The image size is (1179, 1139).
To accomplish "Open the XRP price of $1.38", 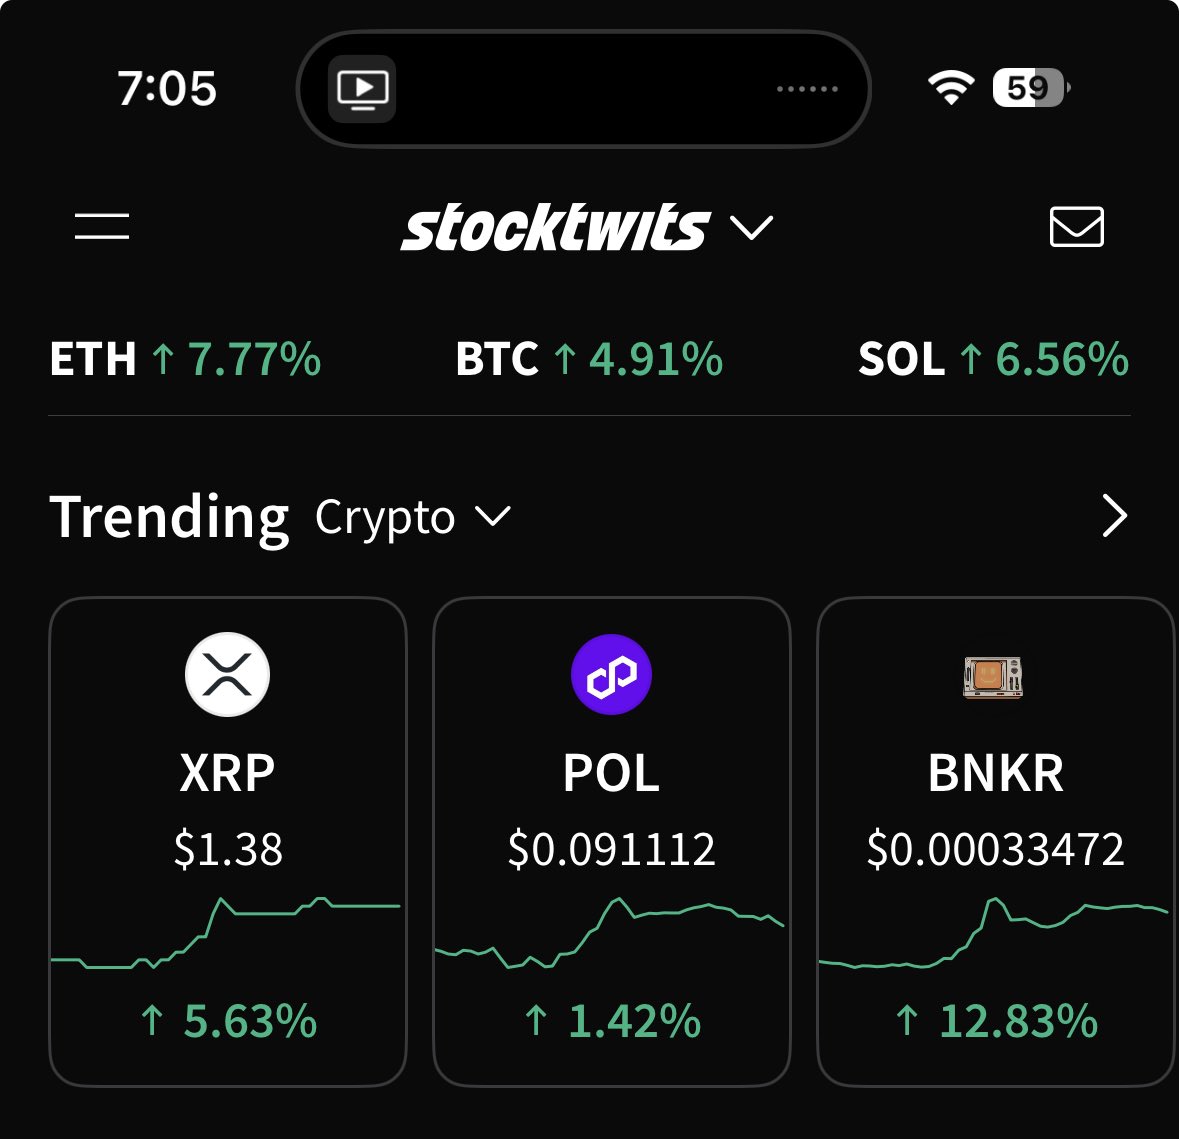I will coord(228,850).
